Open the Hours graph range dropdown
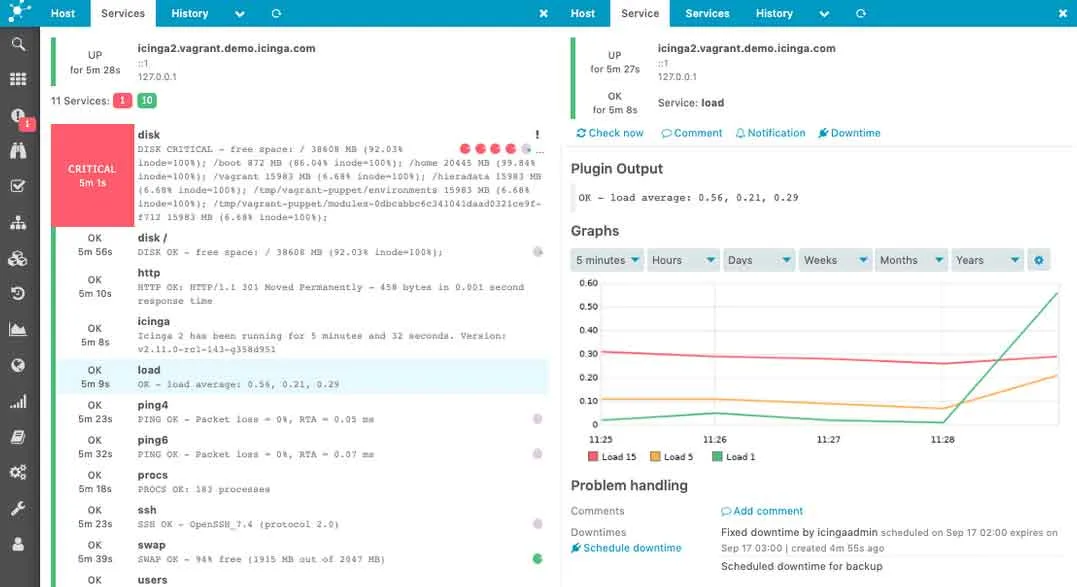 (683, 260)
